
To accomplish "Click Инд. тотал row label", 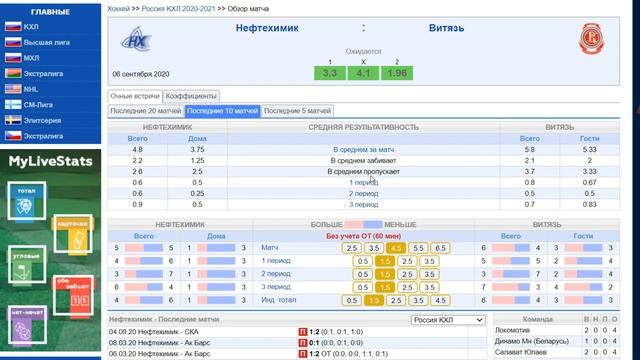I will click(279, 300).
